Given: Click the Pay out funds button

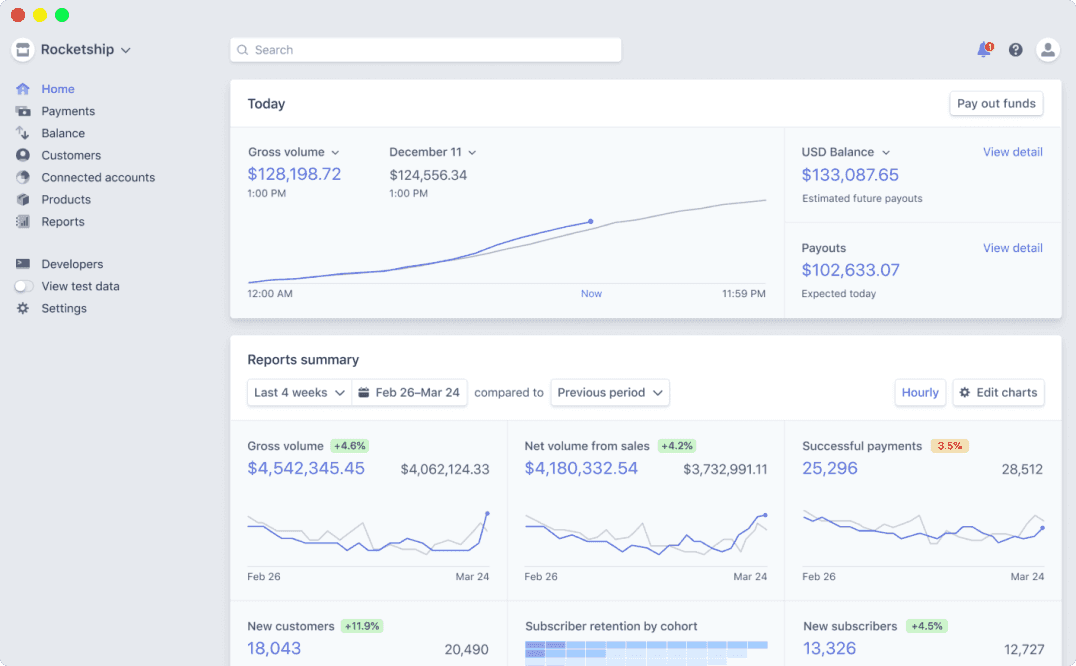Looking at the screenshot, I should tap(995, 104).
